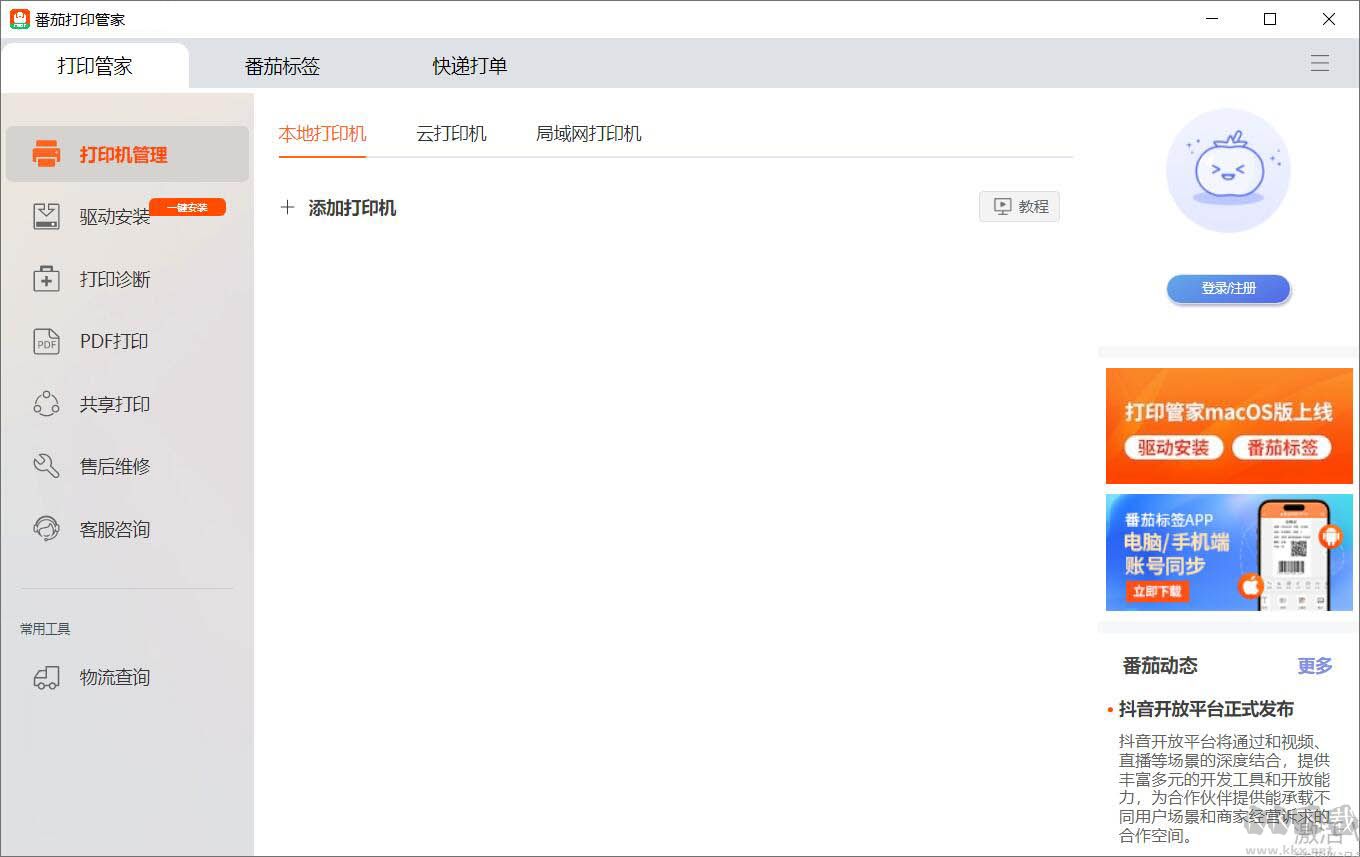Image resolution: width=1360 pixels, height=857 pixels.
Task: Select the truck icon for 物流查询
Action: (x=47, y=678)
